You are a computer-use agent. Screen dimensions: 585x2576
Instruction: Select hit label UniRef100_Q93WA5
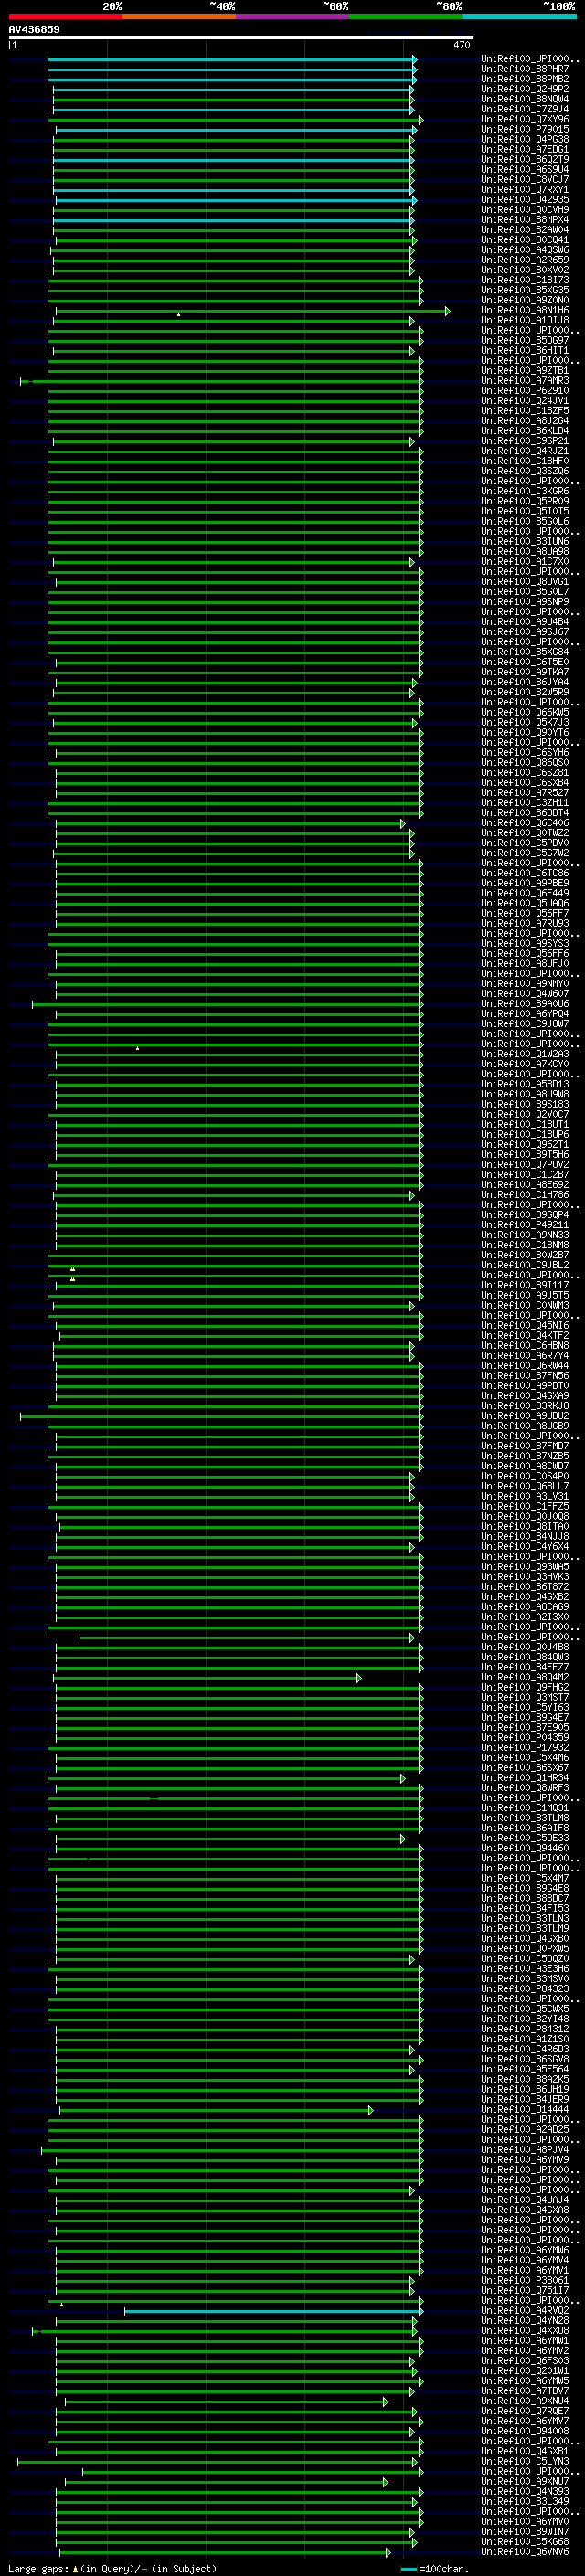[525, 1567]
